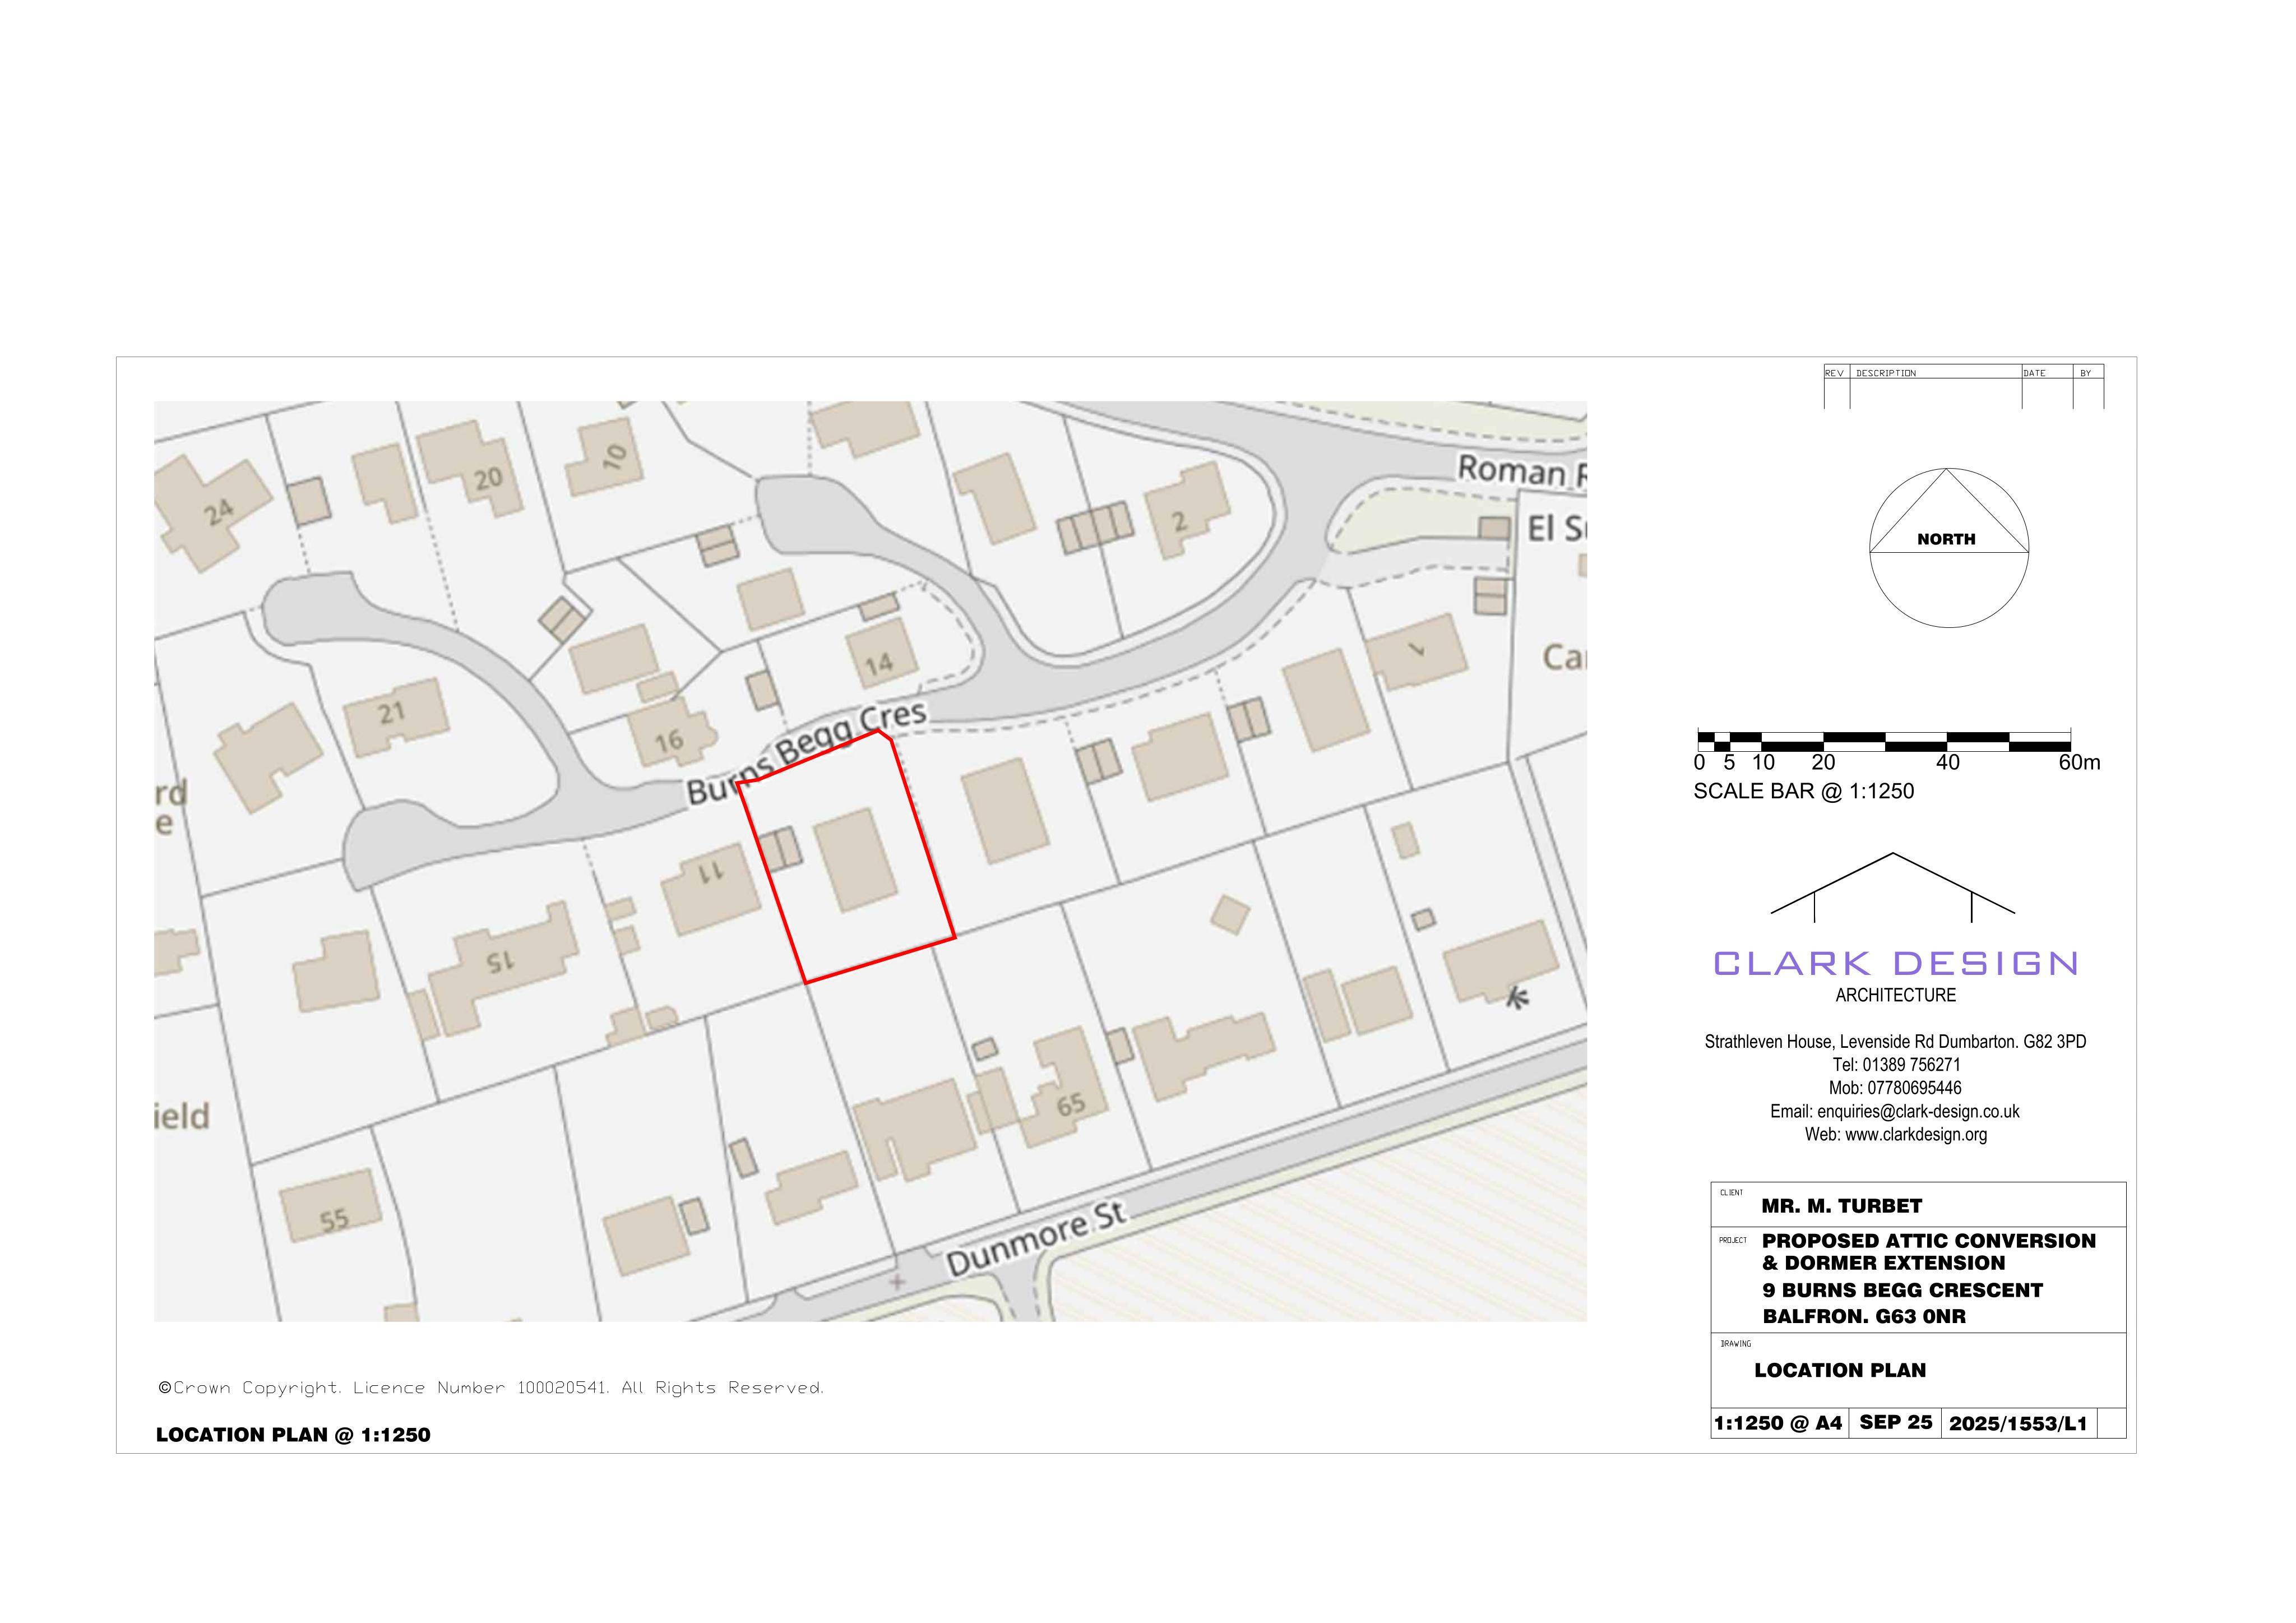Click the red site boundary outline
Viewport: 2296px width, 1623px height.
(846, 856)
